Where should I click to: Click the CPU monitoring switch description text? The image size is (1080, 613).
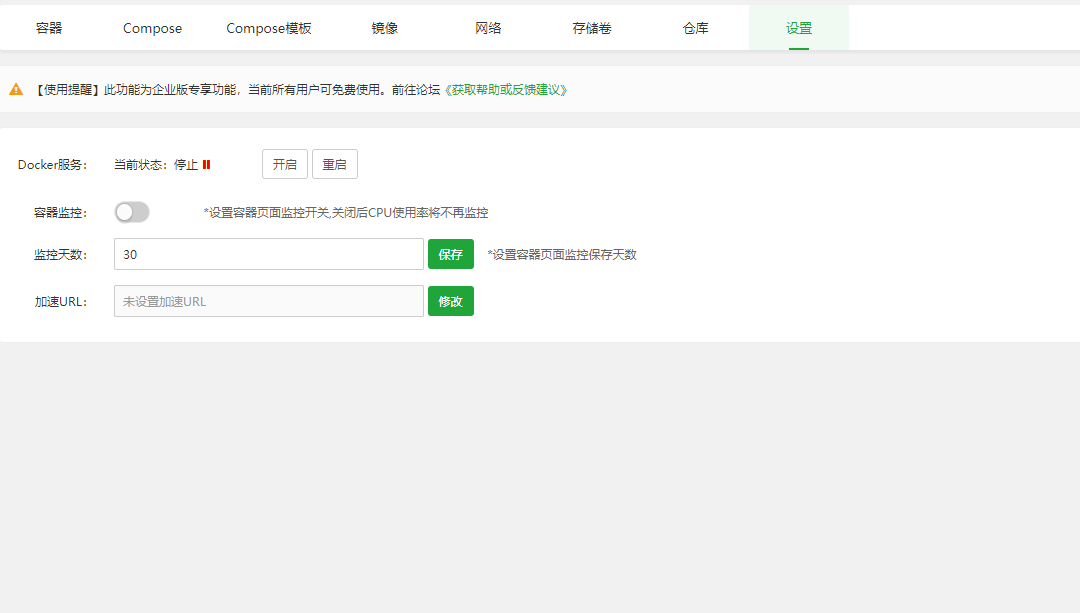click(346, 213)
